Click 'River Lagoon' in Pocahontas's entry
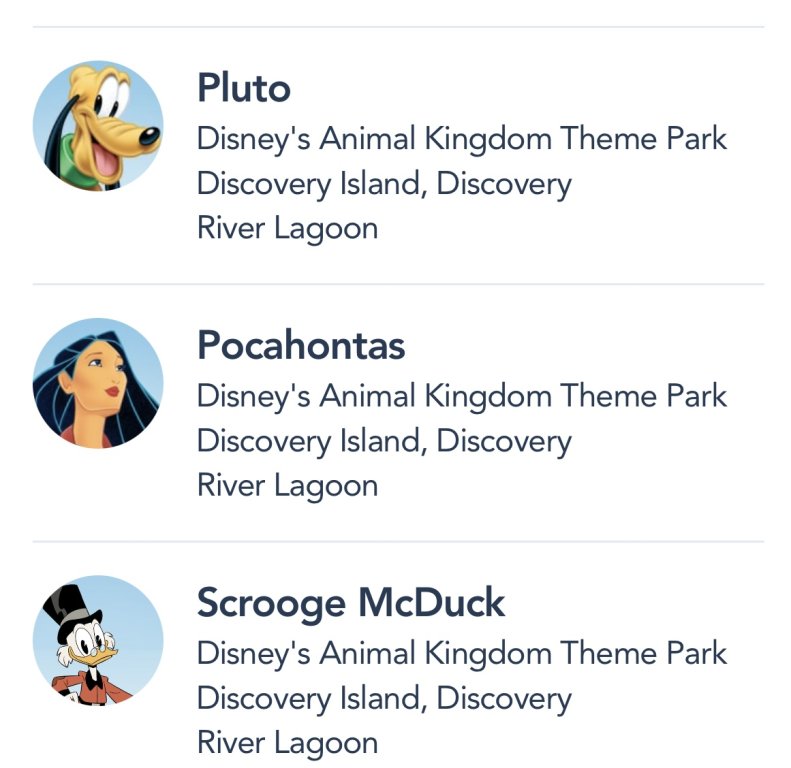The image size is (791, 768). [288, 486]
